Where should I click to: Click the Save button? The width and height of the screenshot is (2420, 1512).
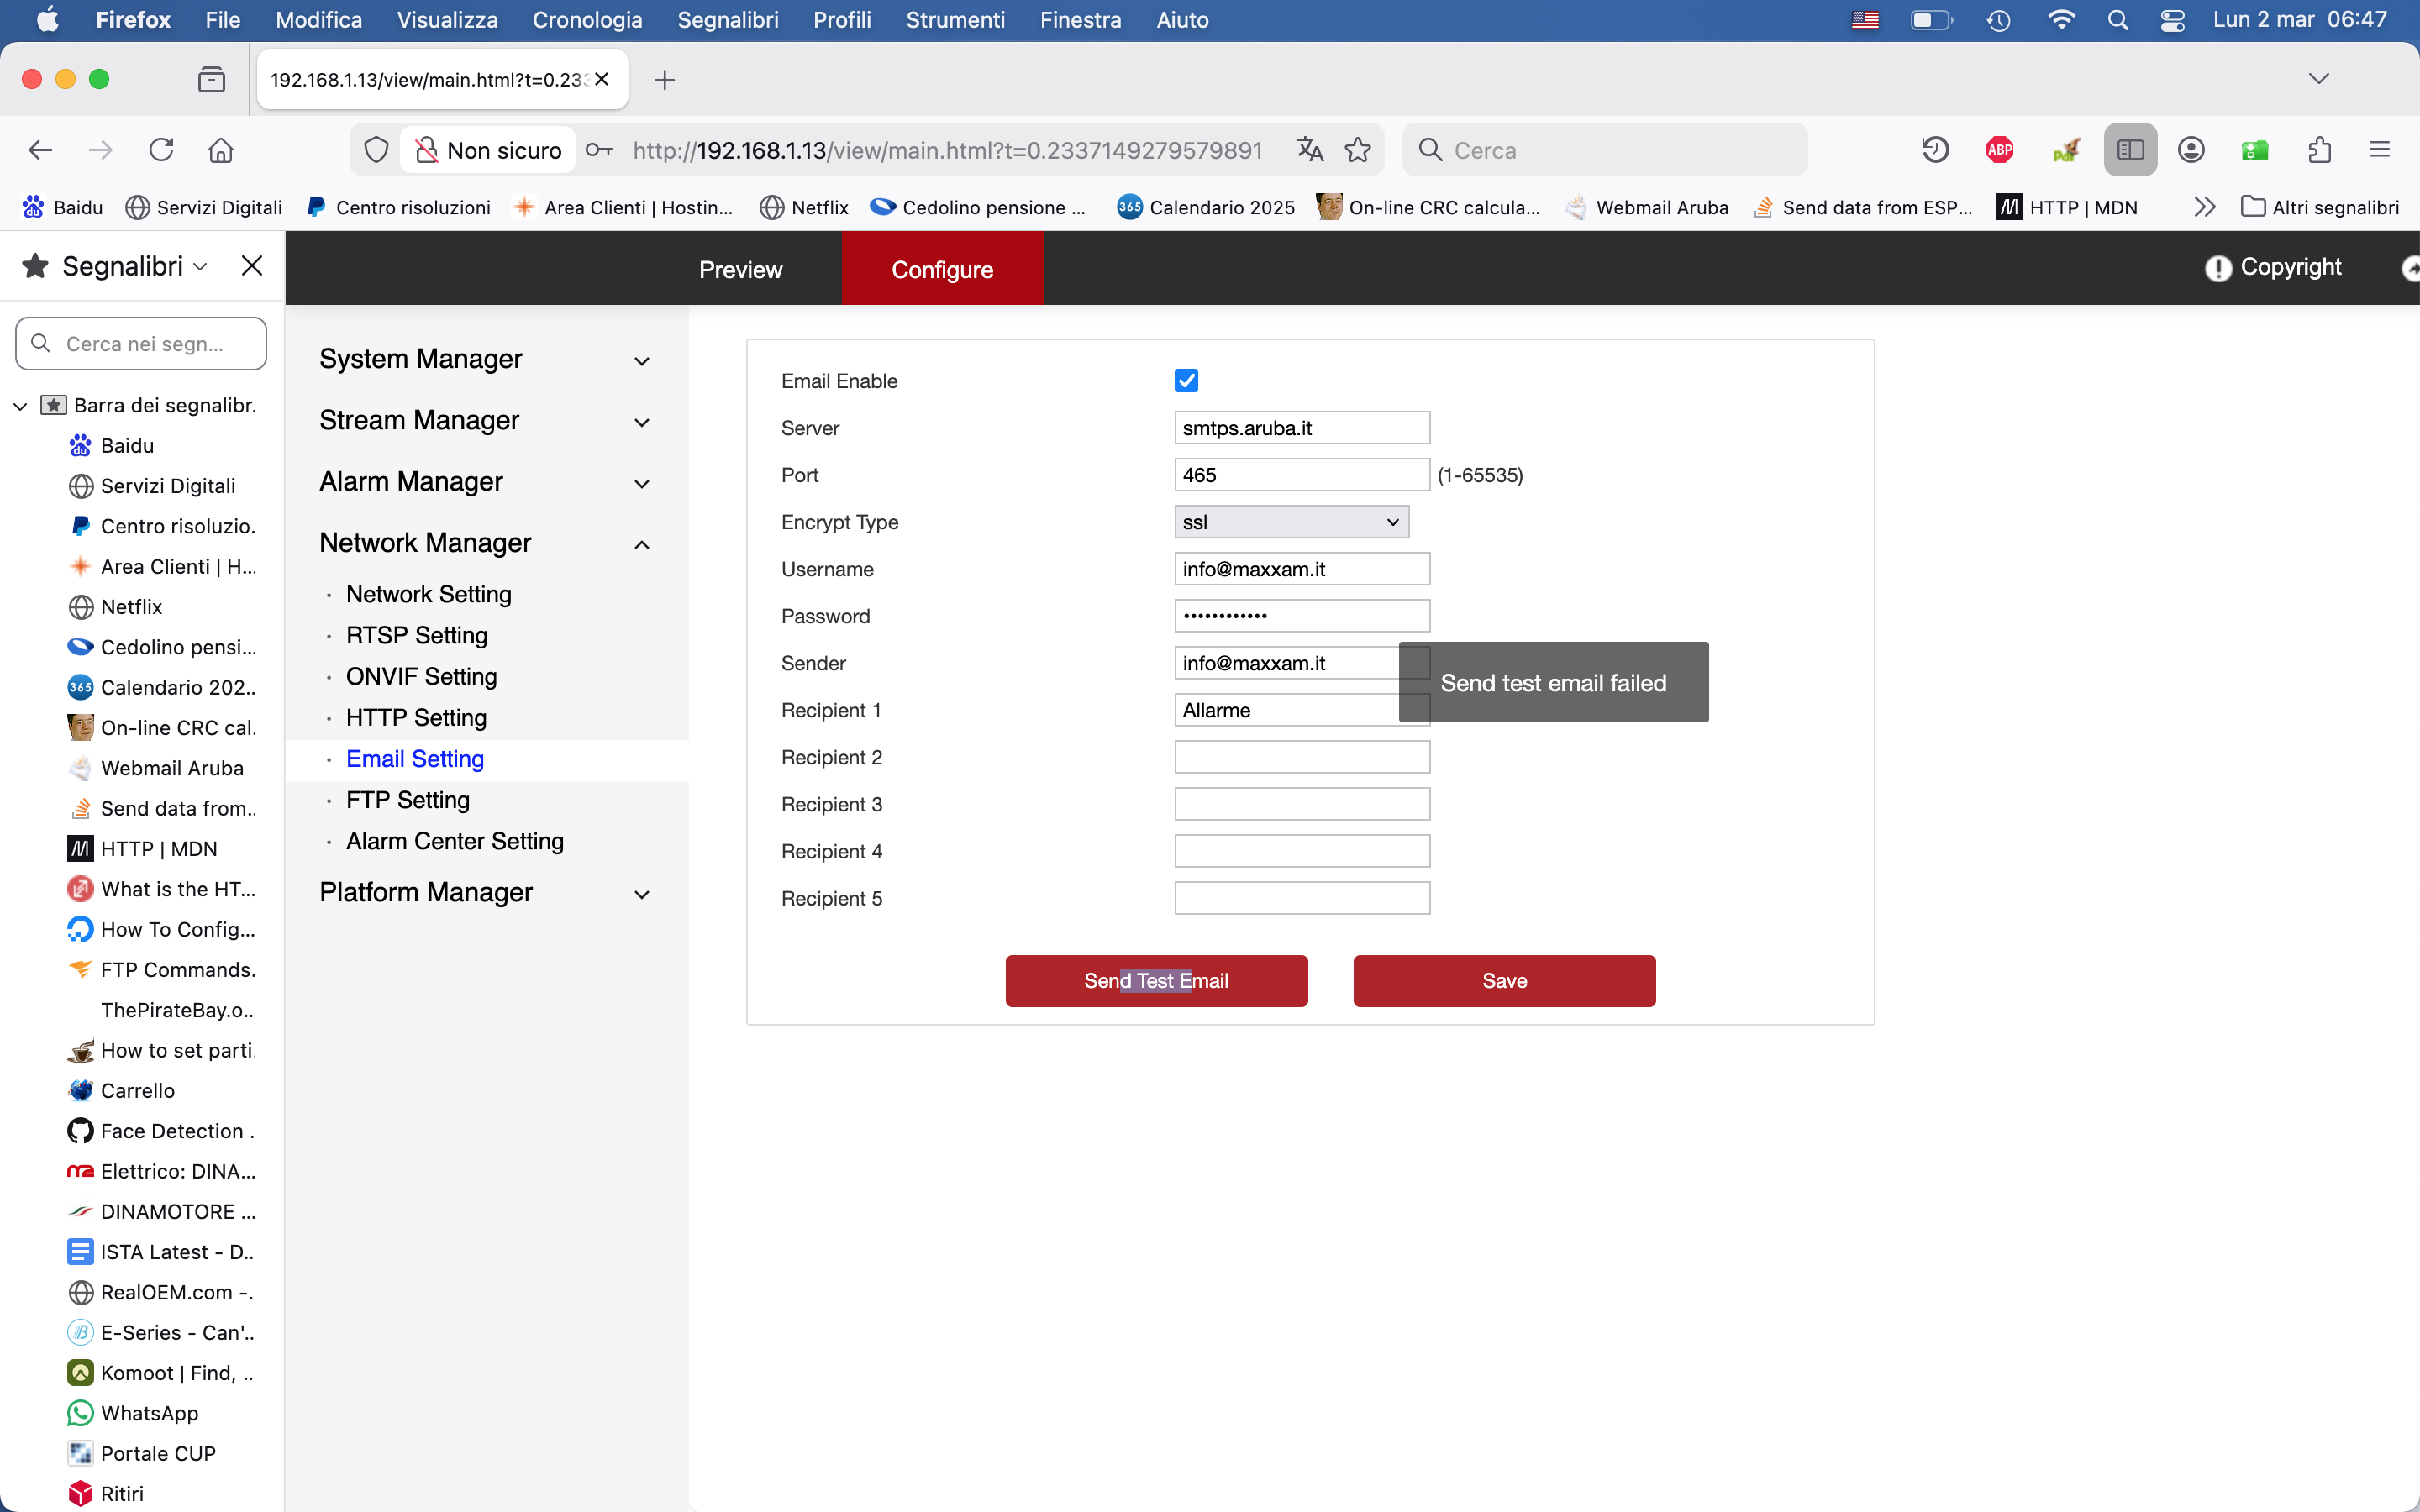point(1503,981)
